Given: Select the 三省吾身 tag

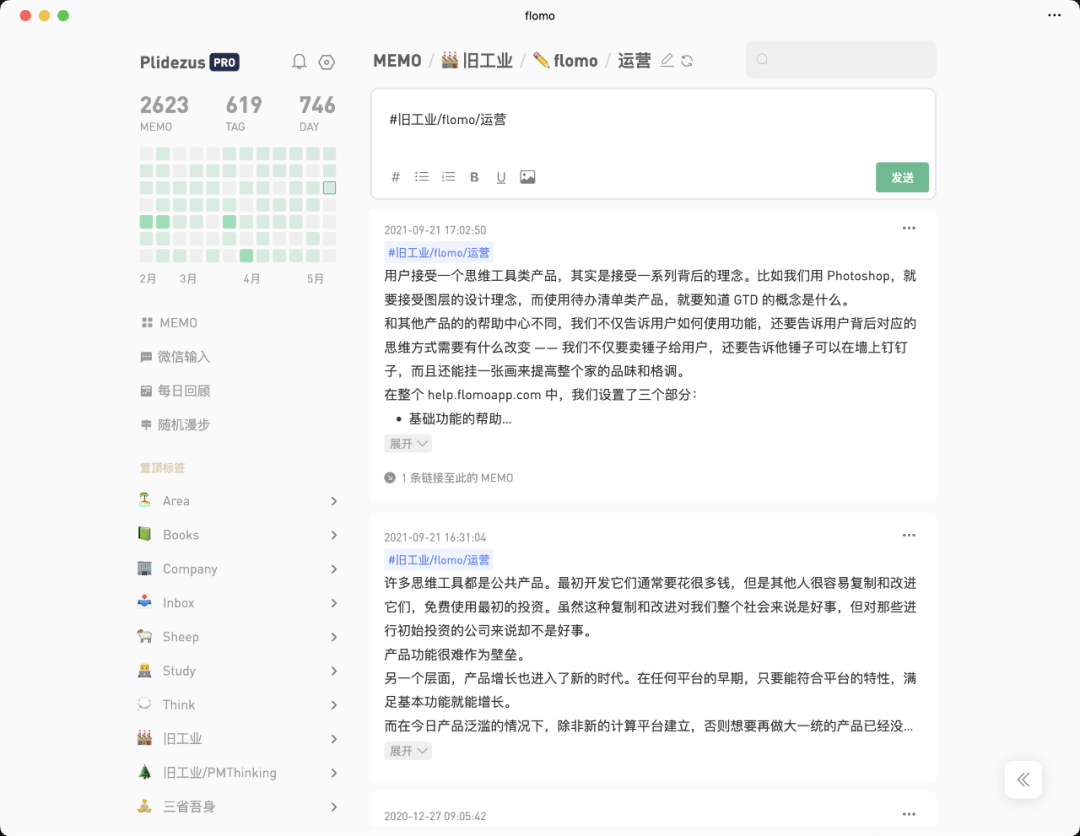Looking at the screenshot, I should [x=189, y=806].
